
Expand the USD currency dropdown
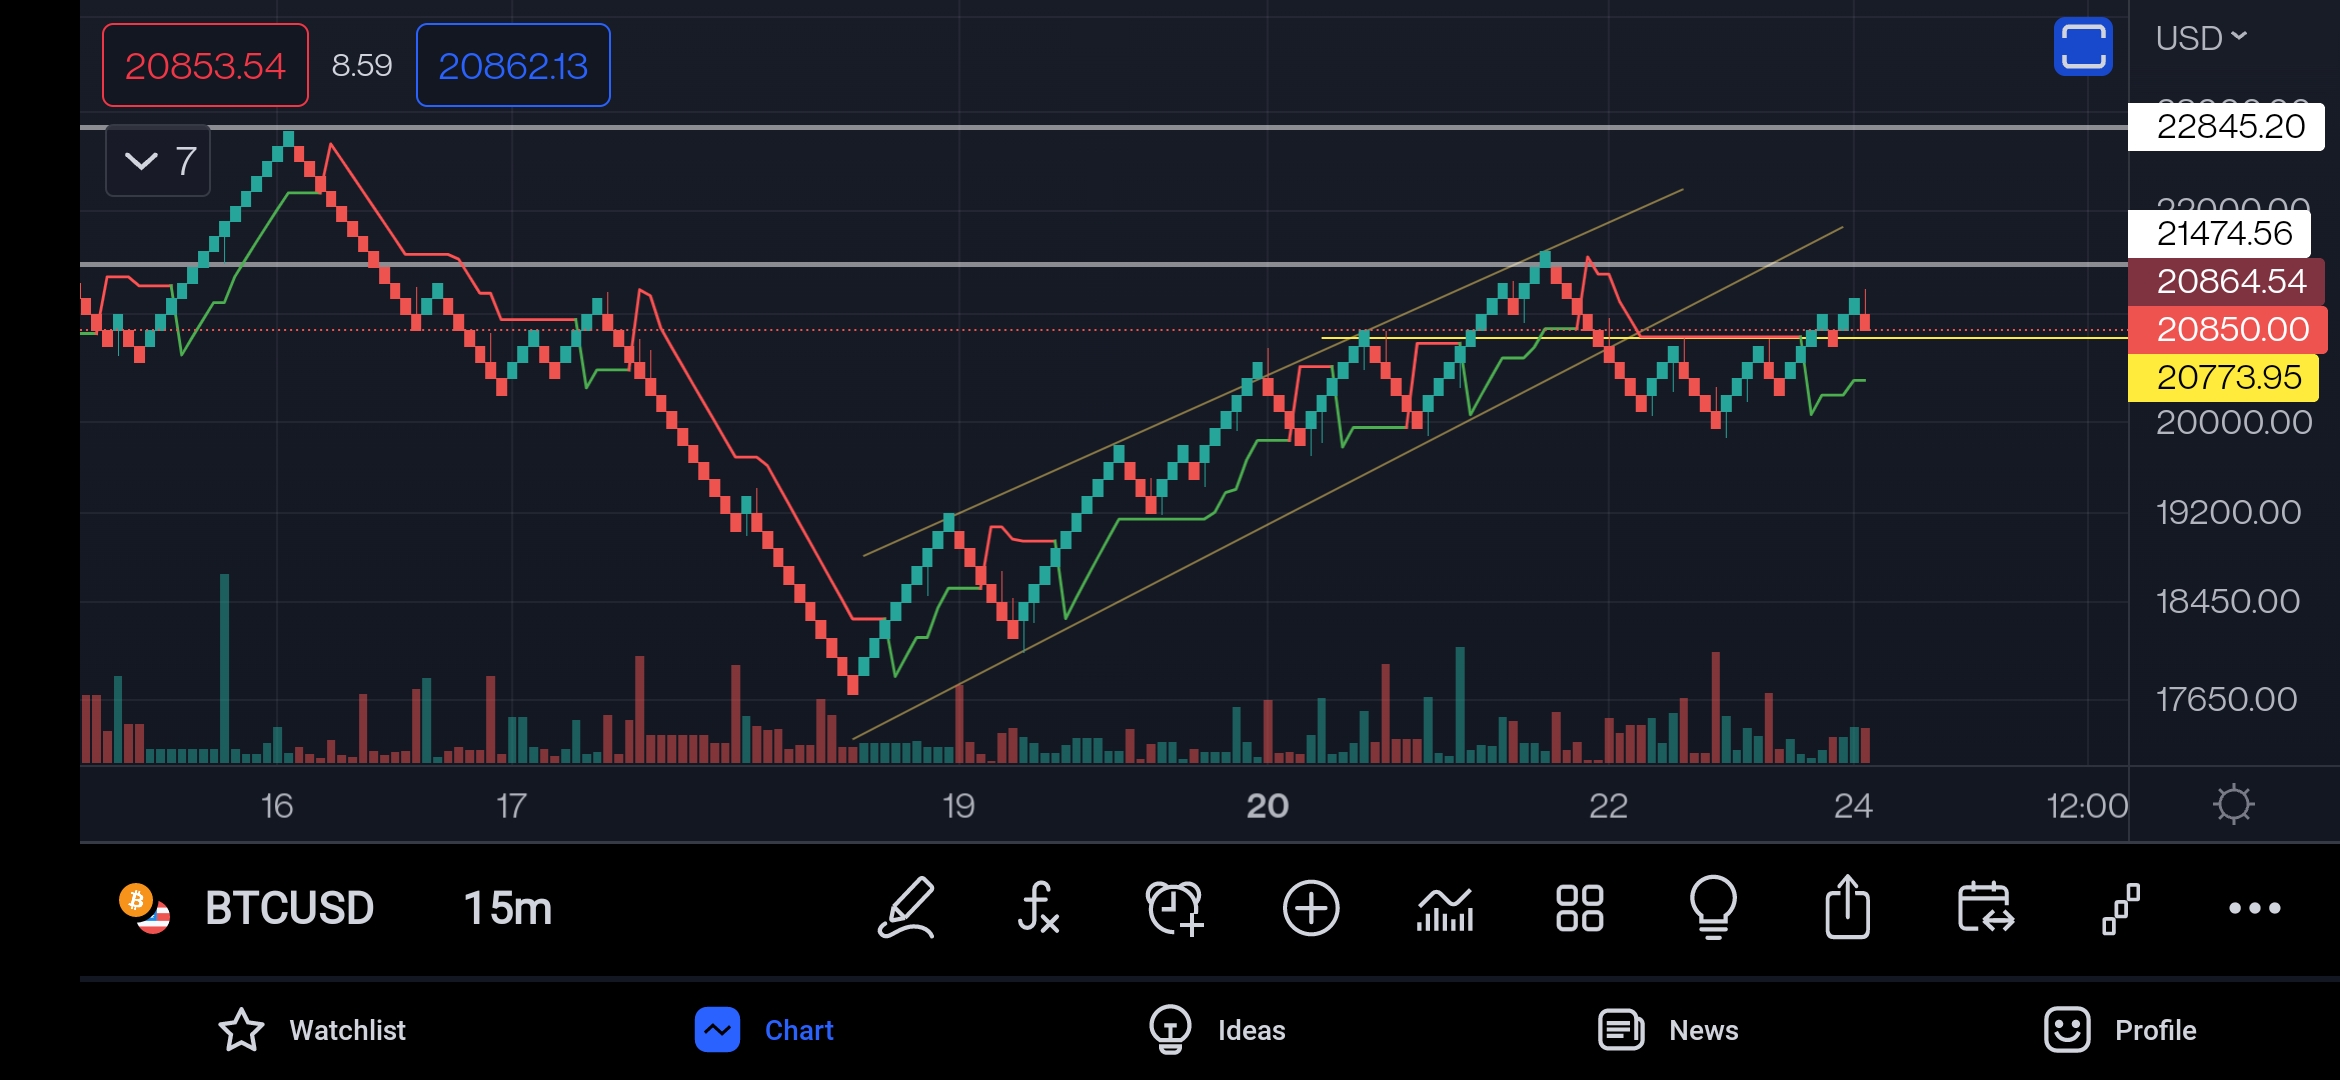(2200, 38)
